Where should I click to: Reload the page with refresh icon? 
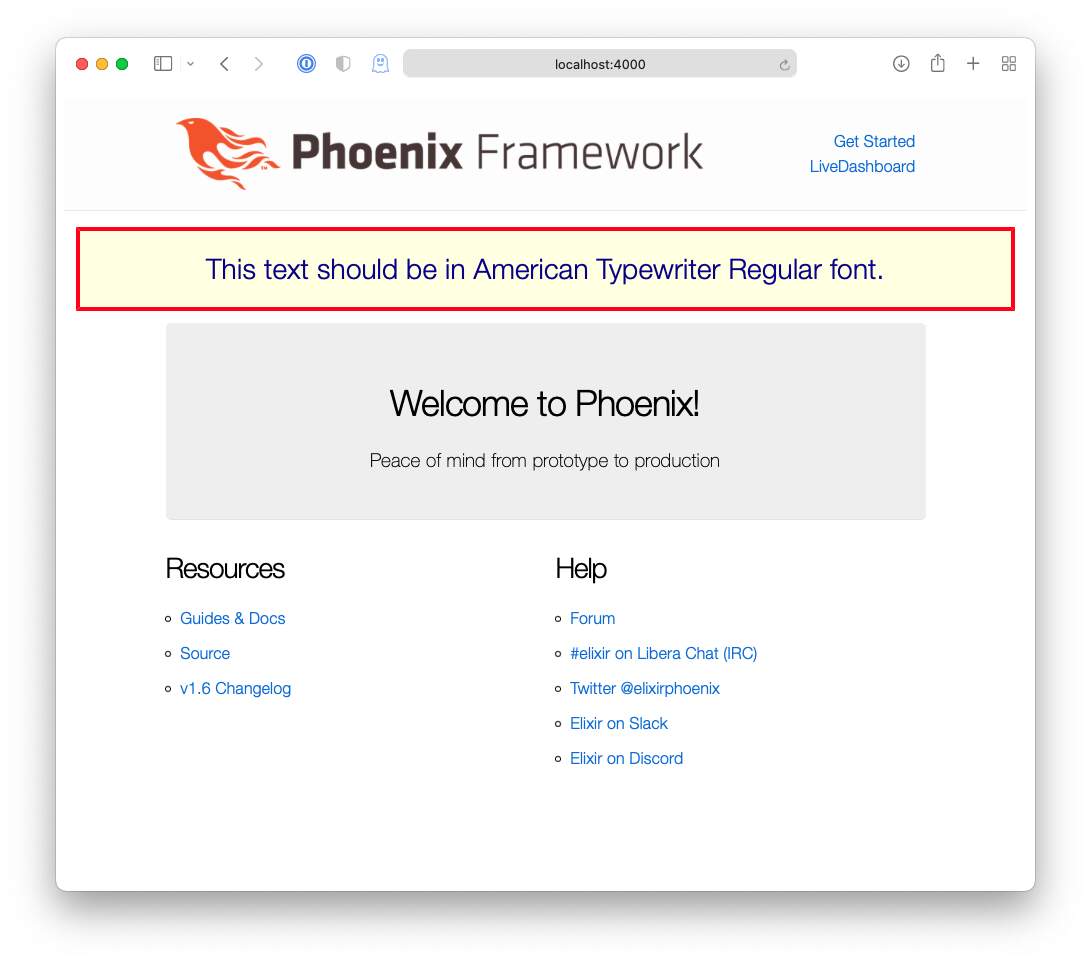point(784,65)
